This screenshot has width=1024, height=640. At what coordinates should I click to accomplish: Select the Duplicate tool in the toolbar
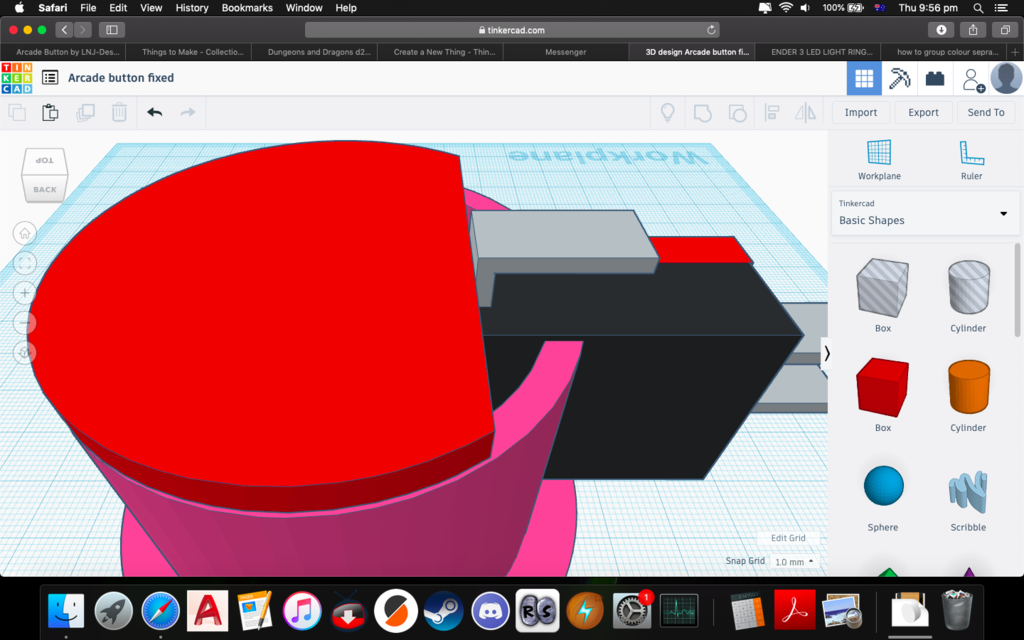[x=85, y=112]
